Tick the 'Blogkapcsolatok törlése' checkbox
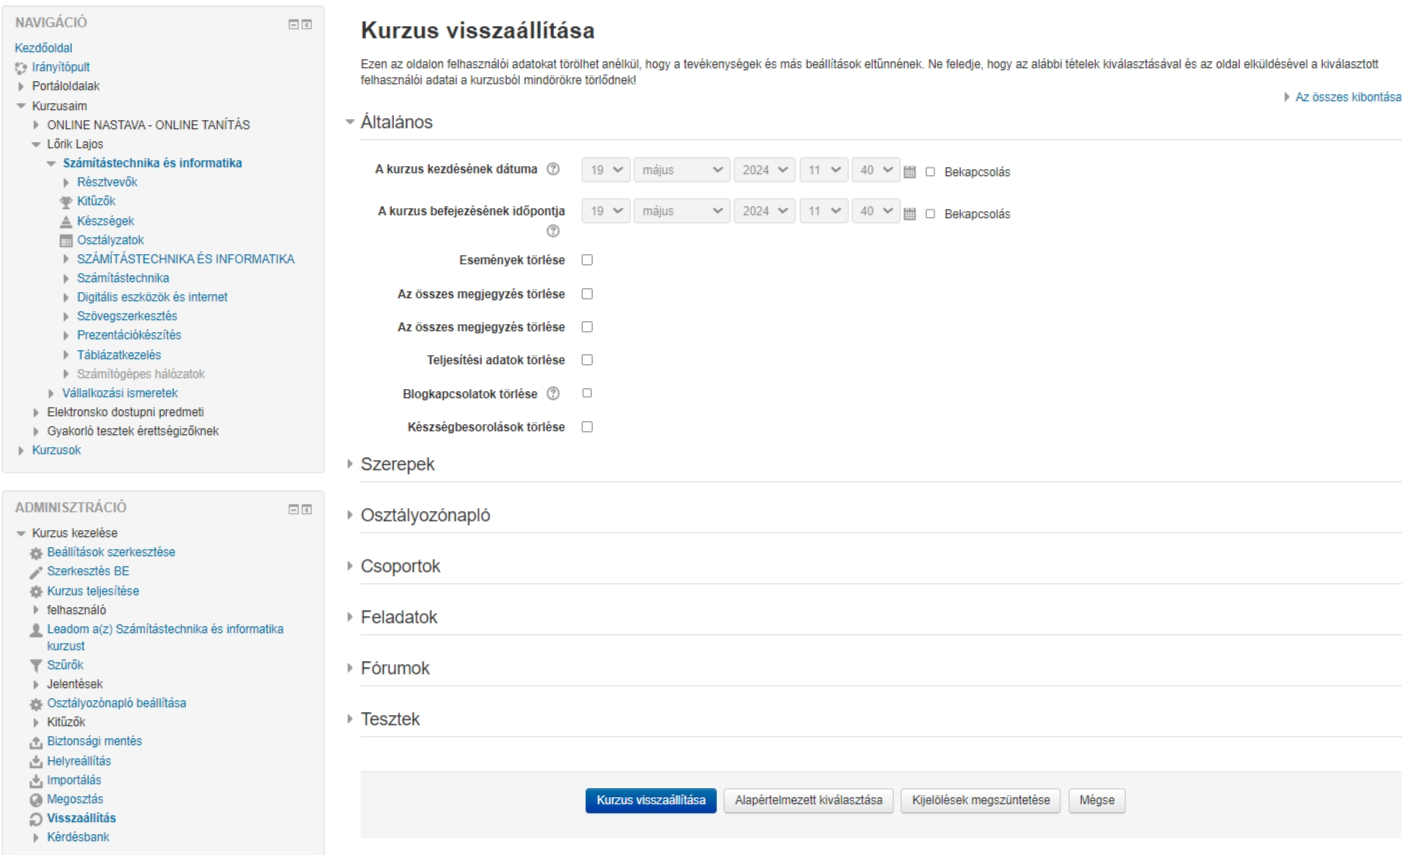The width and height of the screenshot is (1406, 855). point(587,393)
